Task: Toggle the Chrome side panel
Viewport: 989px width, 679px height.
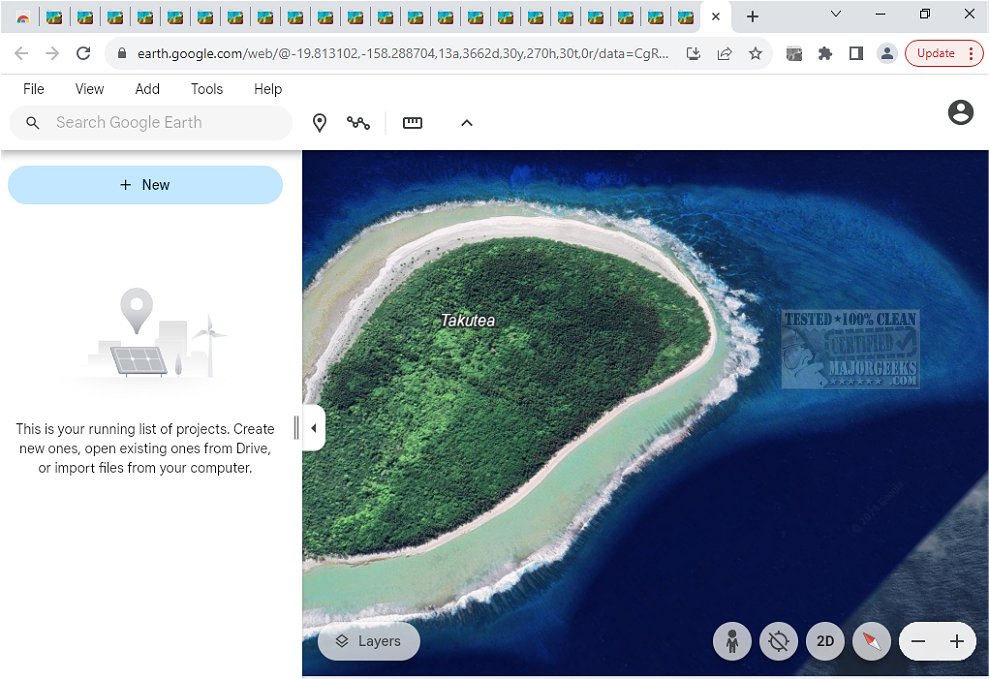Action: click(x=856, y=54)
